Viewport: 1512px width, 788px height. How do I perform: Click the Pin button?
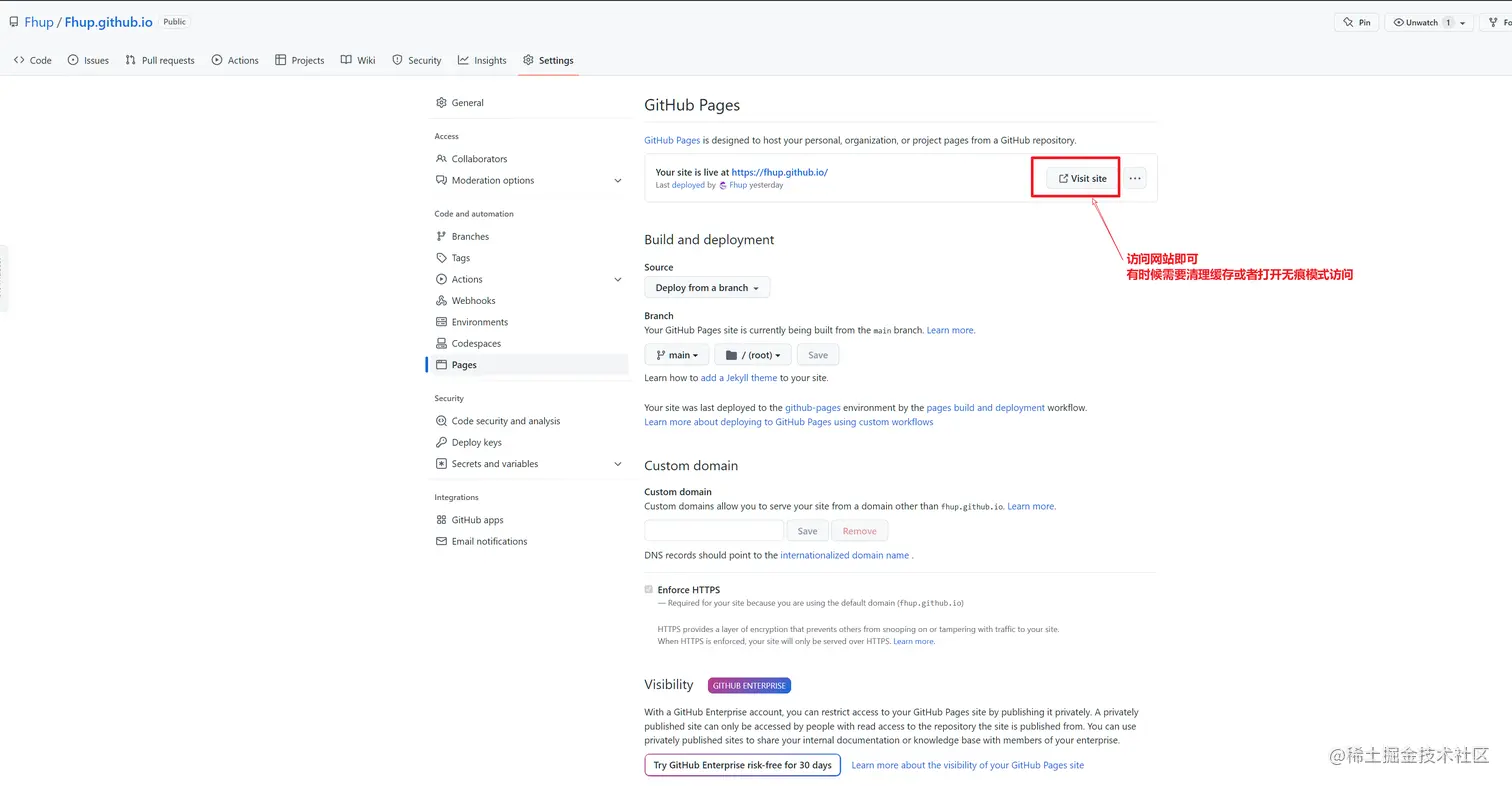pyautogui.click(x=1357, y=22)
